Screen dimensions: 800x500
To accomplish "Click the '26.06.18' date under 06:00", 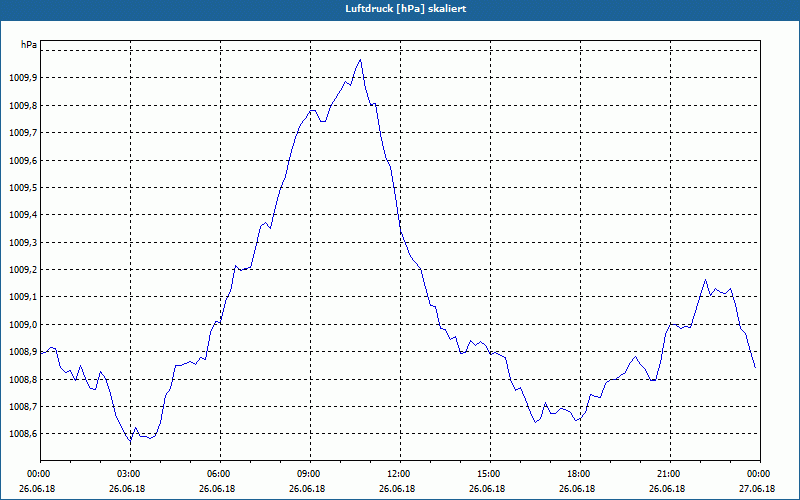I will [218, 488].
